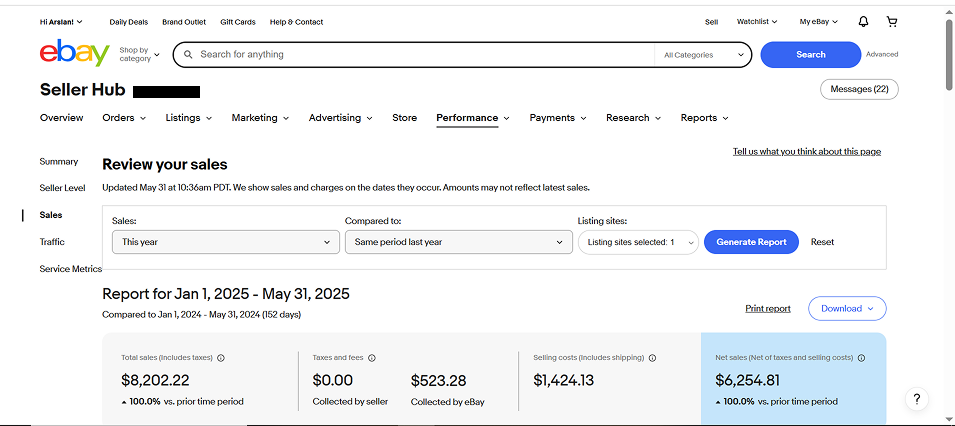Select Sales in the left sidebar
Image resolution: width=955 pixels, height=426 pixels.
(x=51, y=215)
